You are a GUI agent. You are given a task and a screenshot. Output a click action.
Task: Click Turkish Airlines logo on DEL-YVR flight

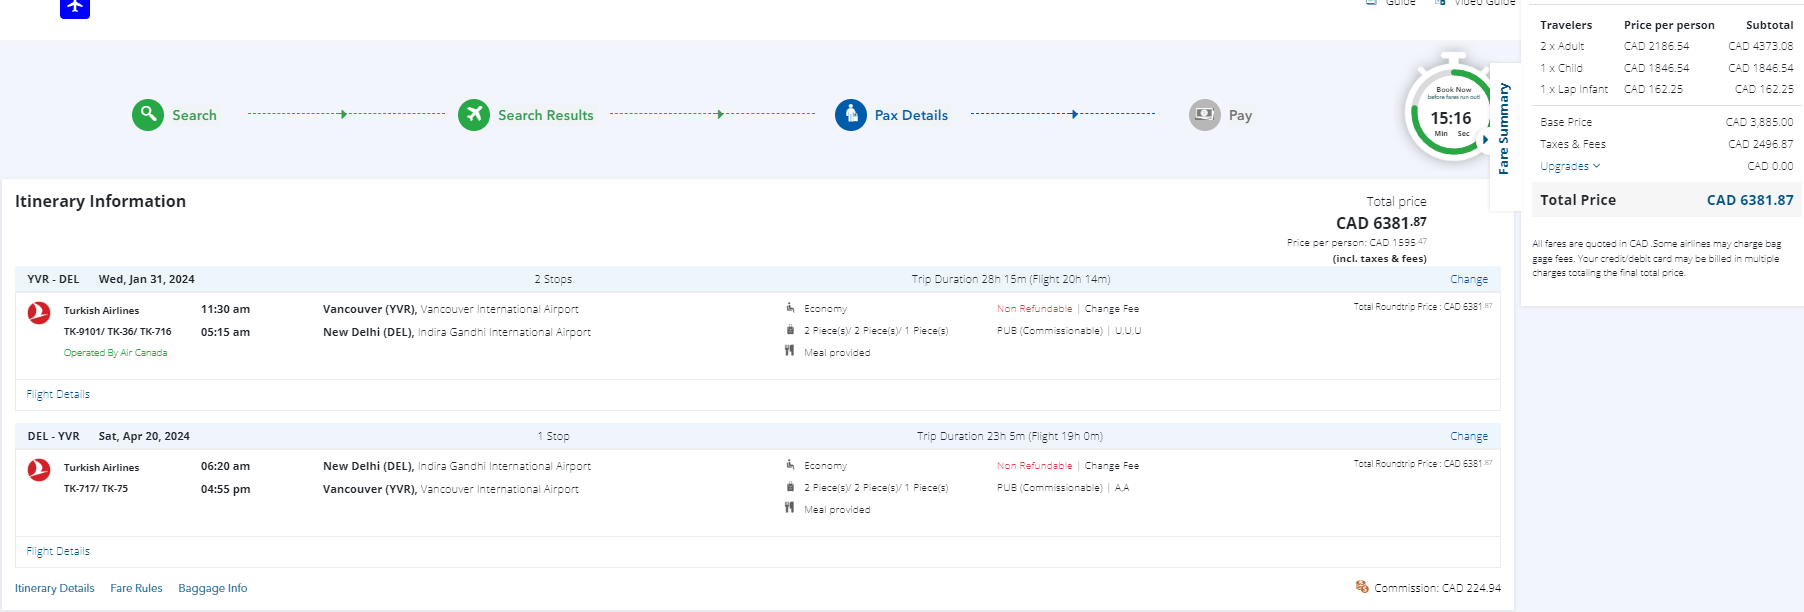[39, 470]
